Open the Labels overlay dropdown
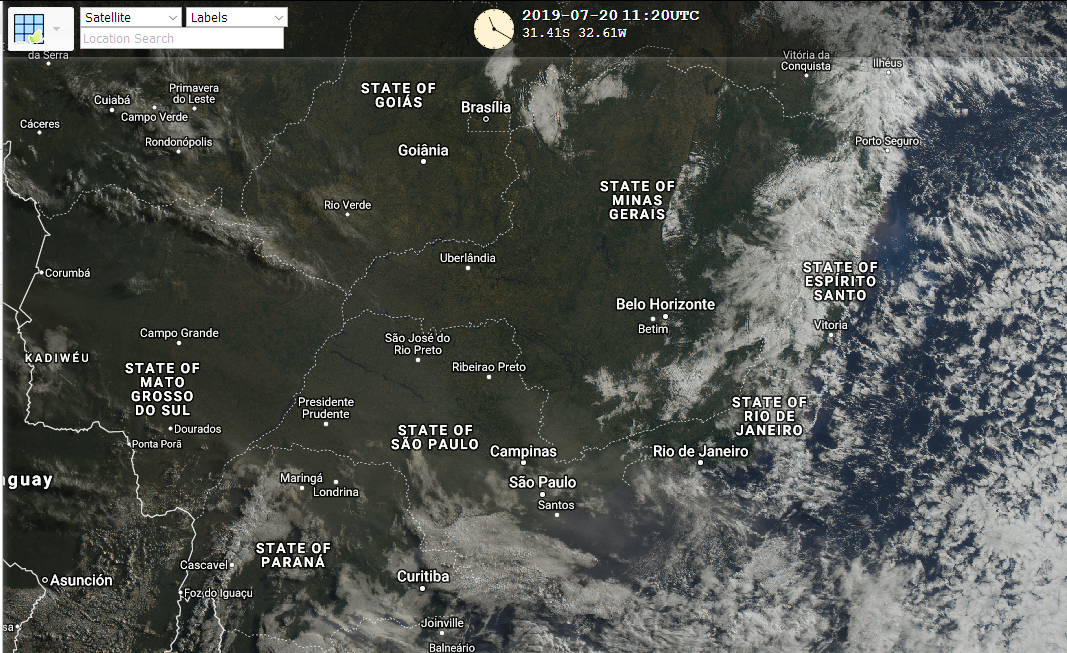 [237, 18]
